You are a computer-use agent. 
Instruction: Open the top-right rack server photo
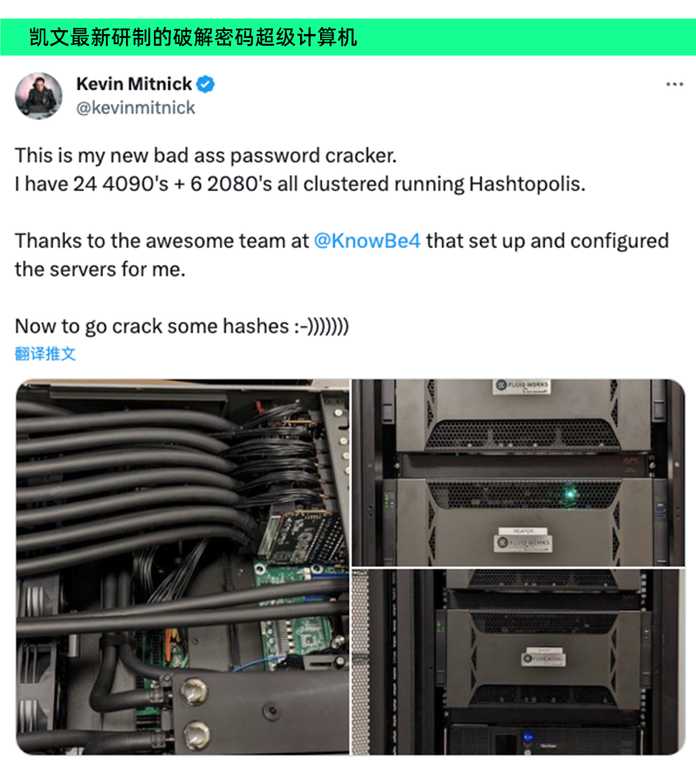(x=518, y=472)
